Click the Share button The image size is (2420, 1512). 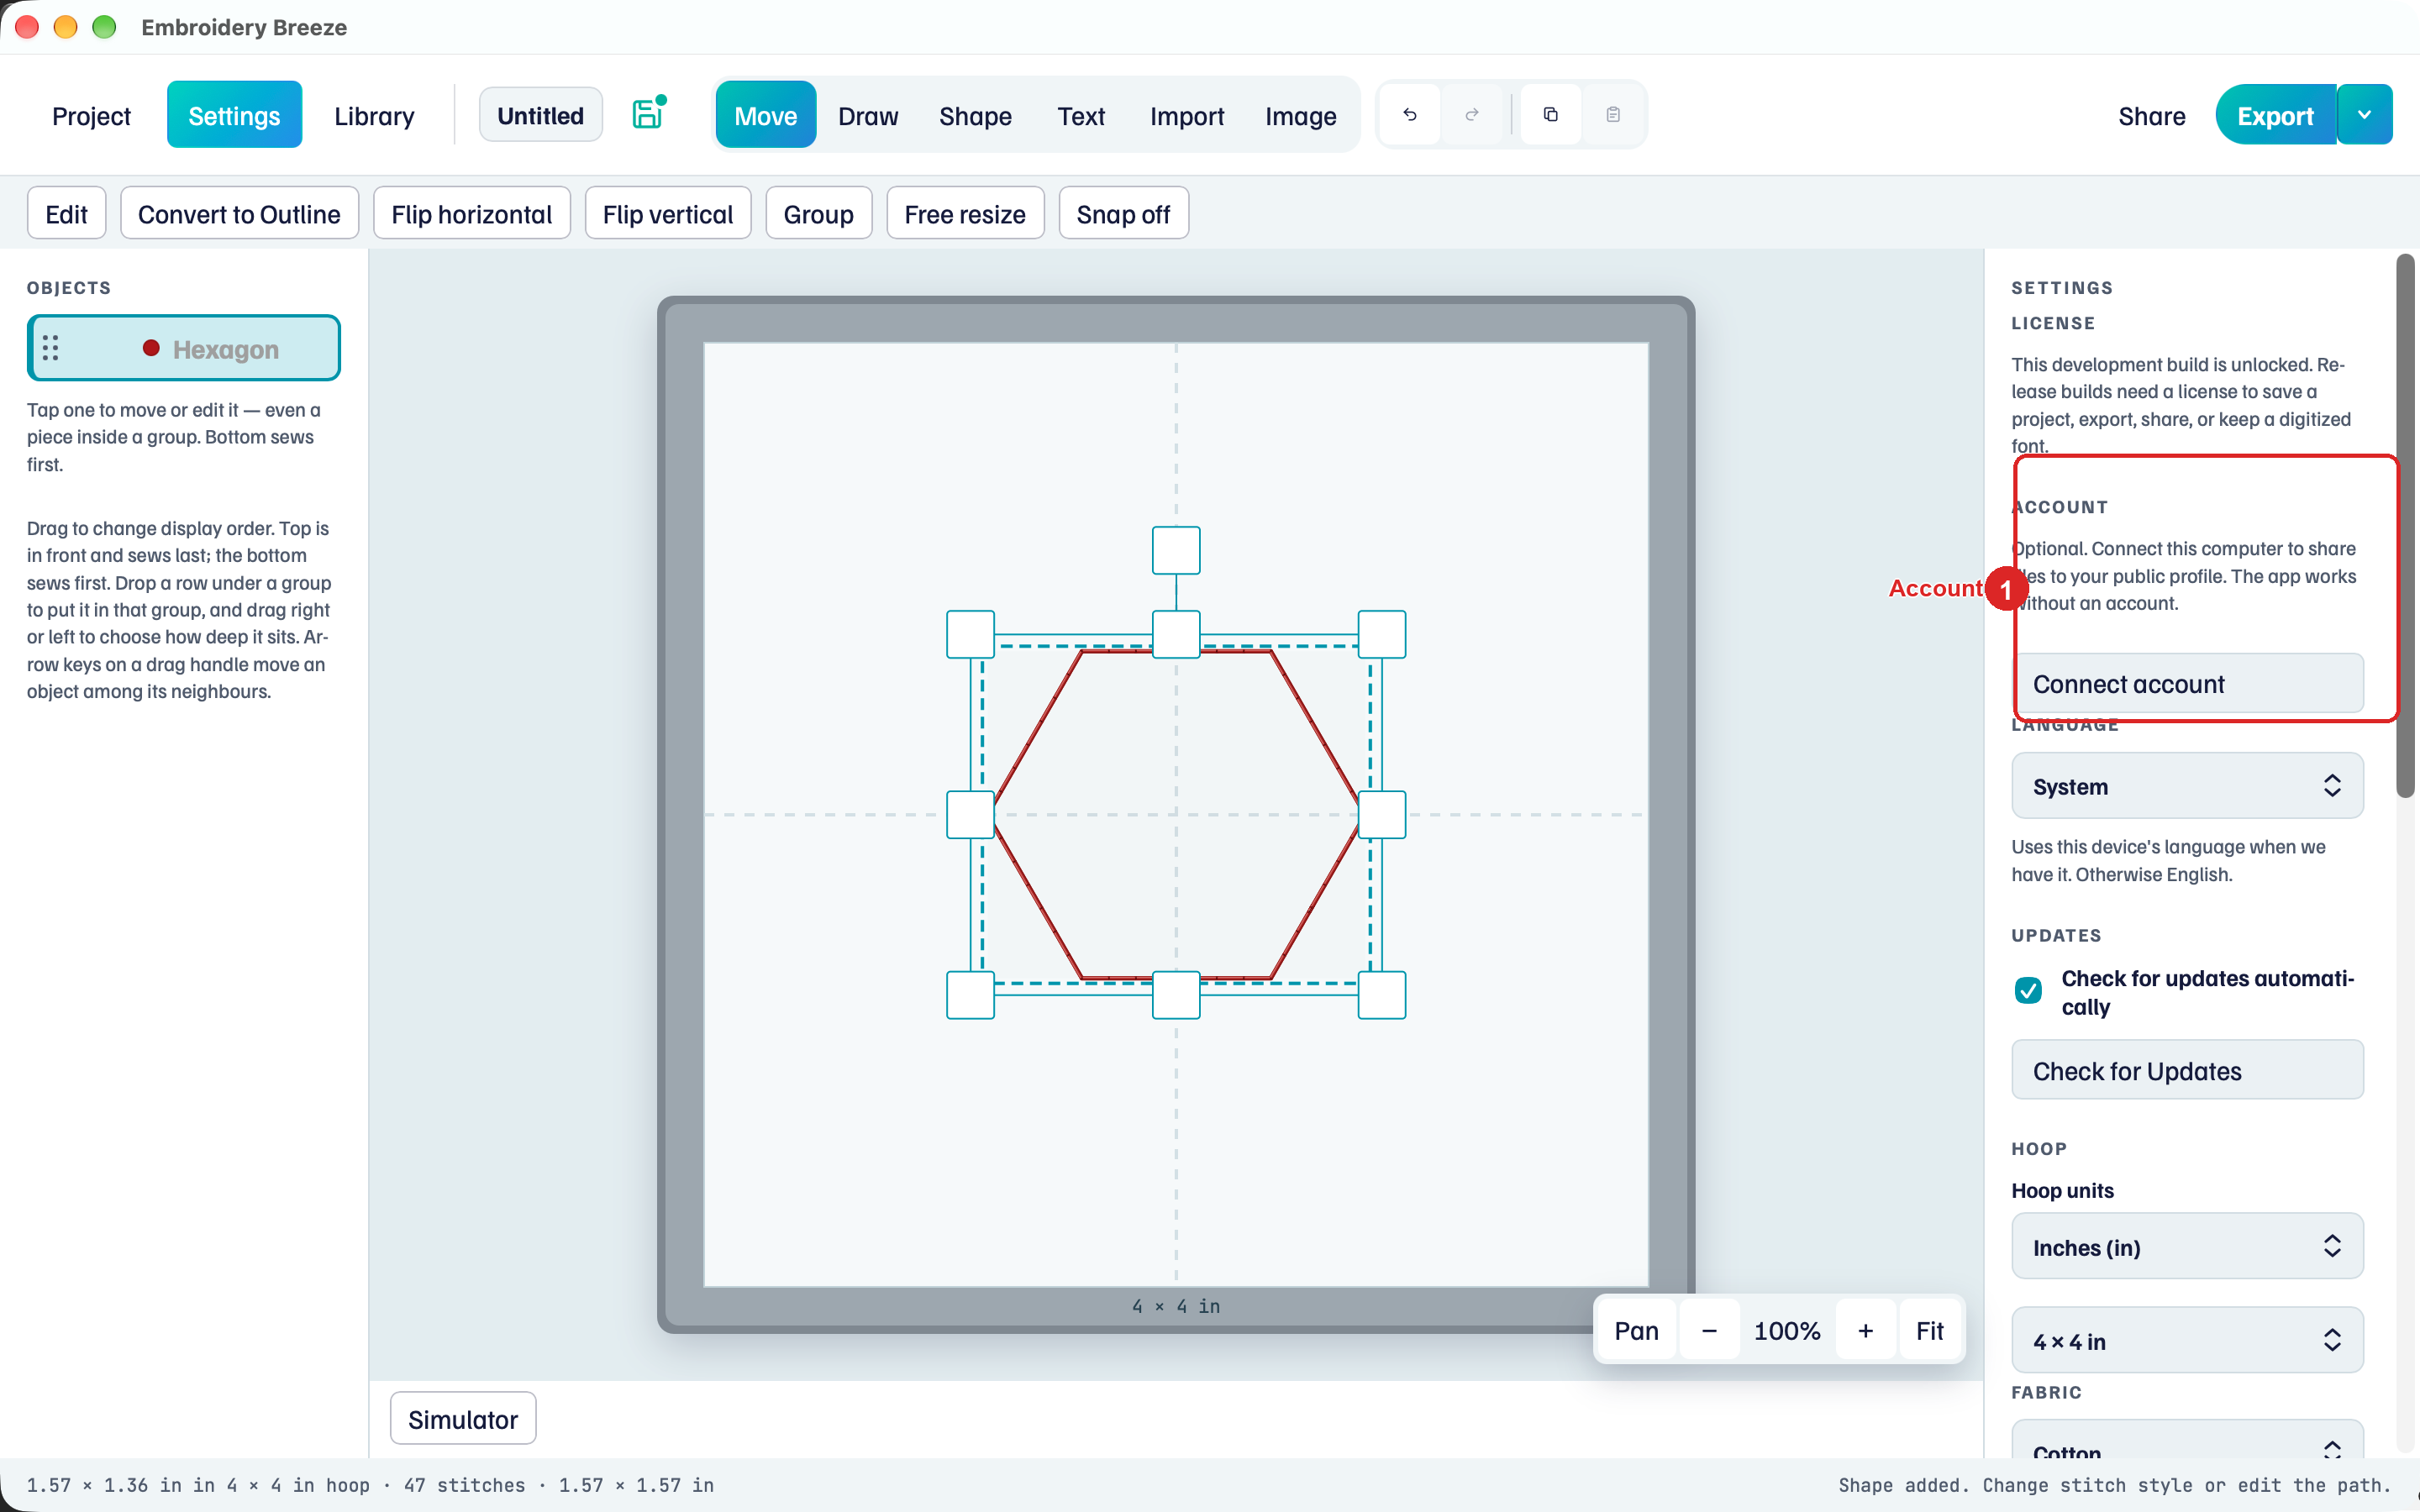2151,115
